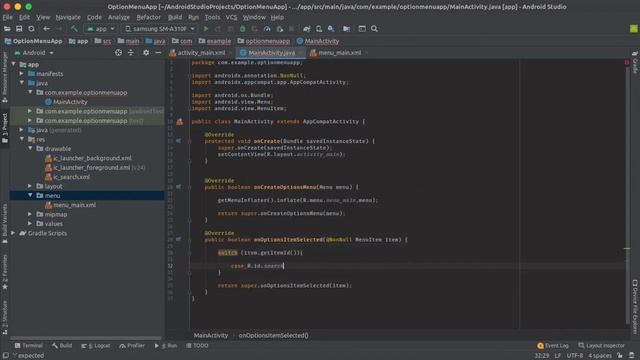640x360 pixels.
Task: Expand the manifests folder
Action: coord(22,74)
